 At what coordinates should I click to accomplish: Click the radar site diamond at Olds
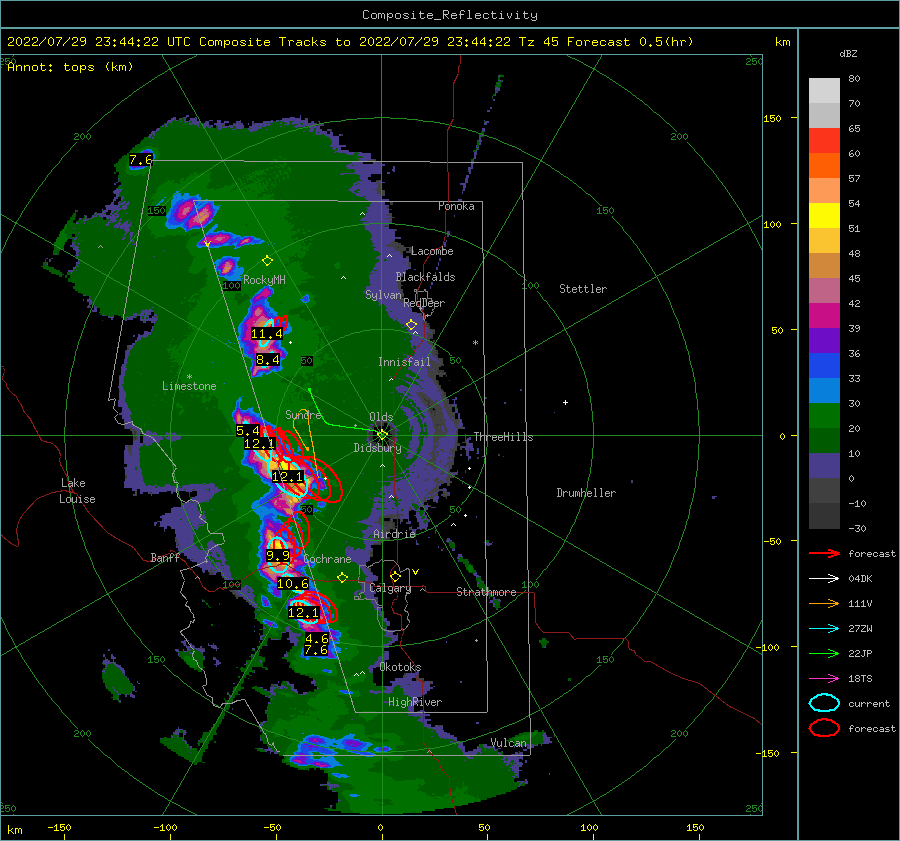[382, 435]
